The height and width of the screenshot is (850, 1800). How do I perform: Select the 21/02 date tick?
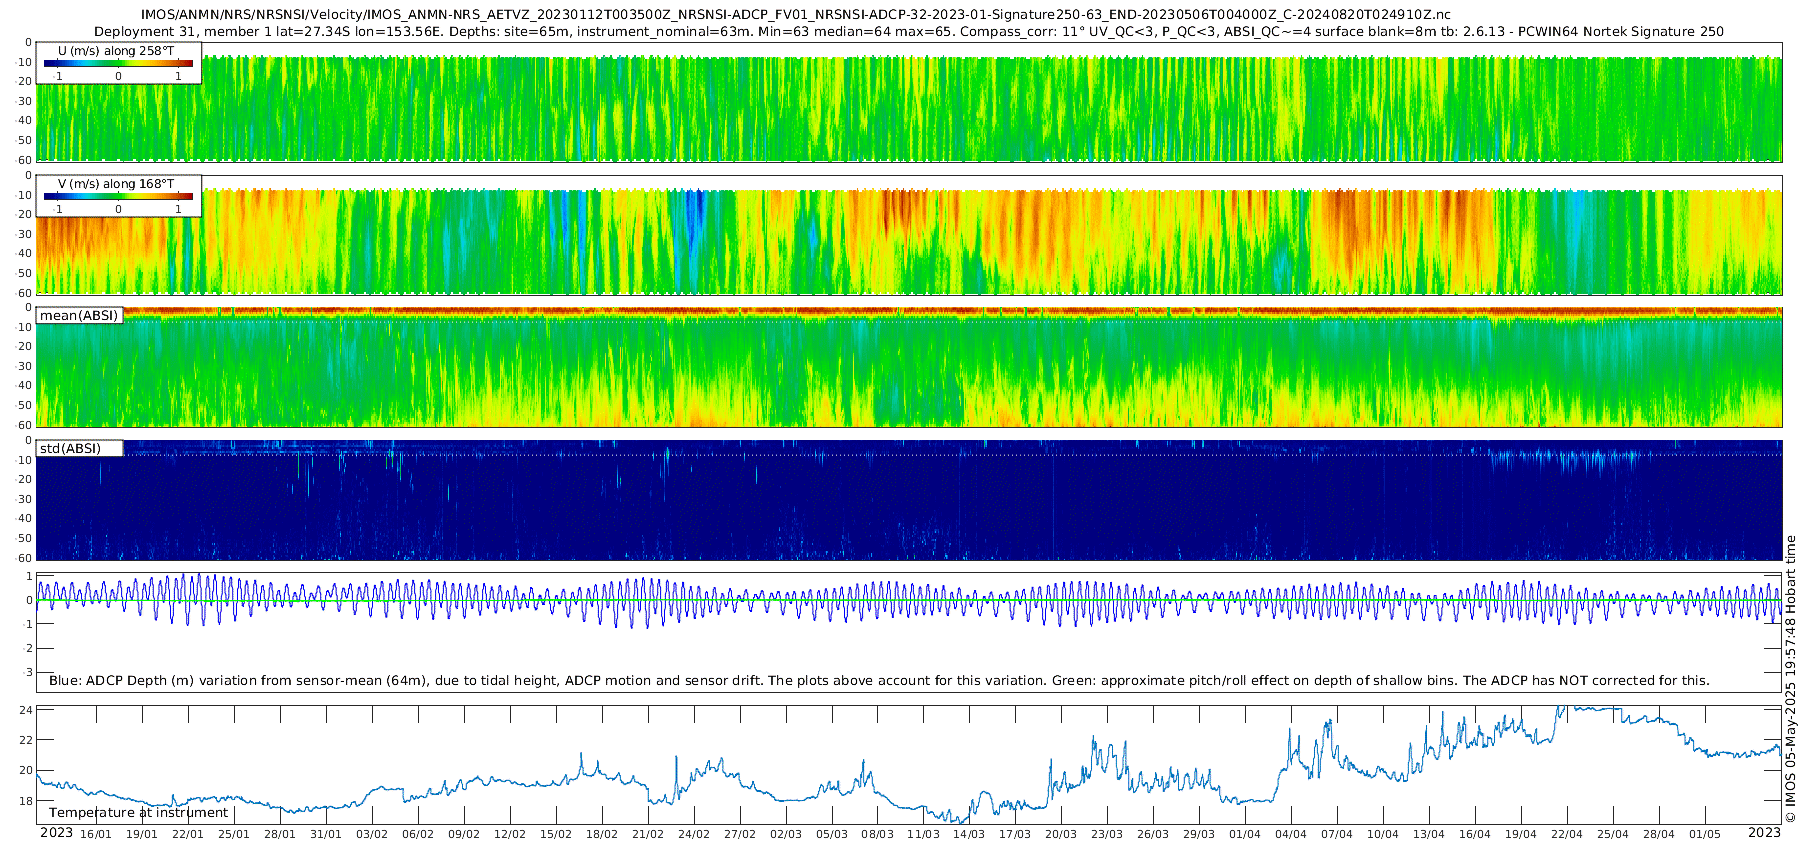point(648,835)
